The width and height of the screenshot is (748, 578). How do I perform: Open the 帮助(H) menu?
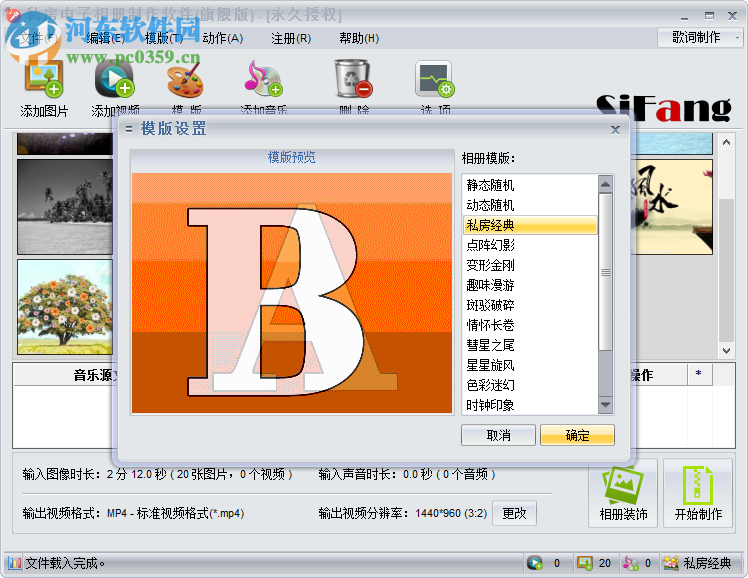359,38
